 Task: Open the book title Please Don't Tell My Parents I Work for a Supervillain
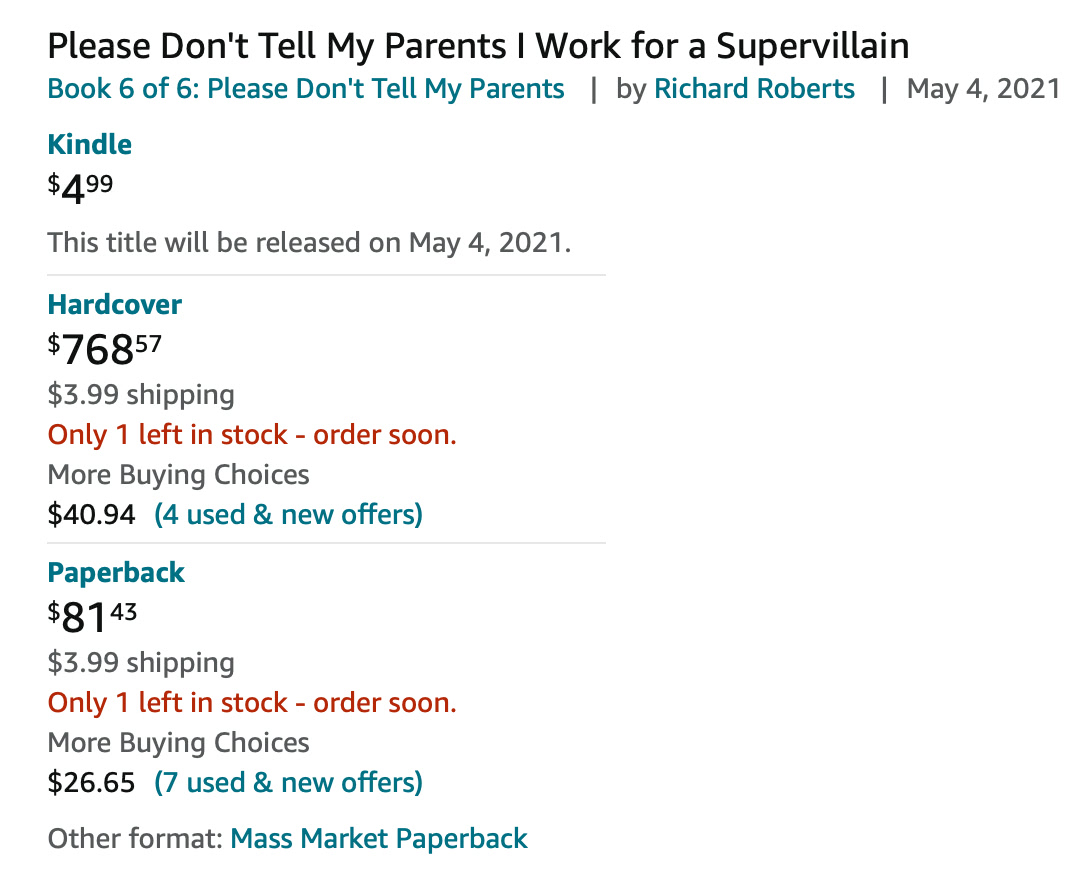478,47
